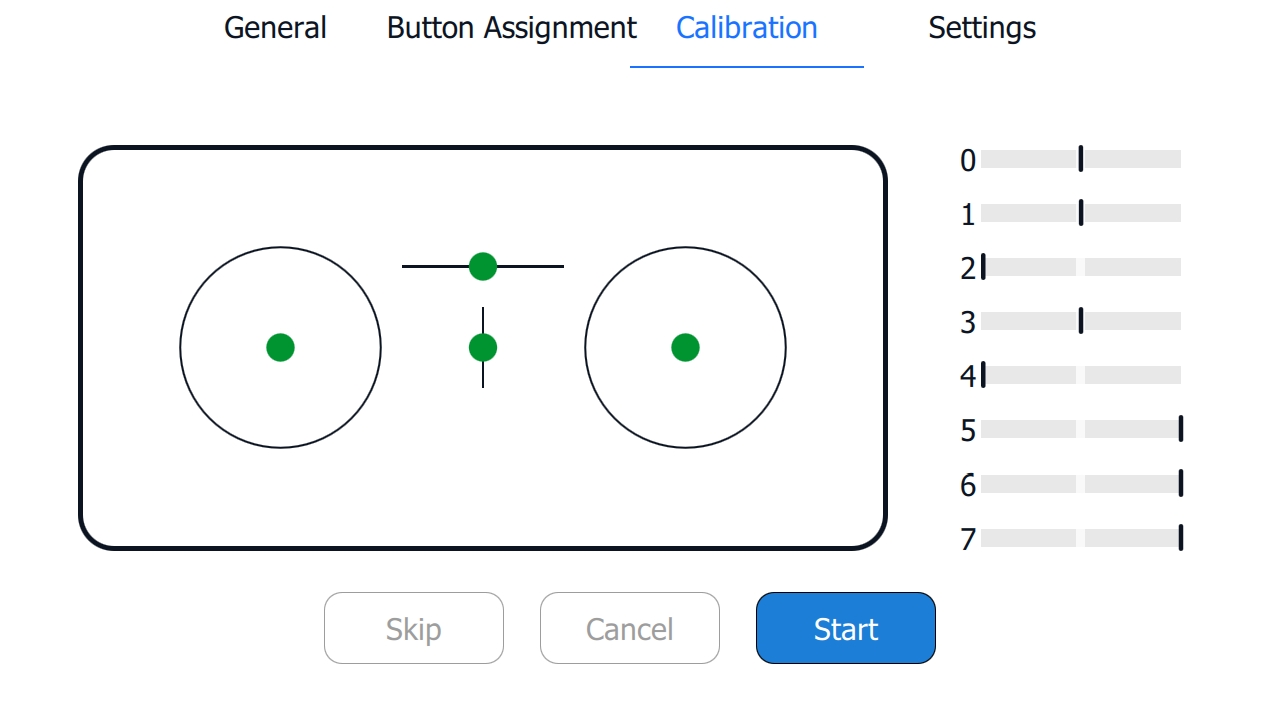This screenshot has width=1268, height=708.
Task: Click the left joystick green center dot
Action: (x=280, y=347)
